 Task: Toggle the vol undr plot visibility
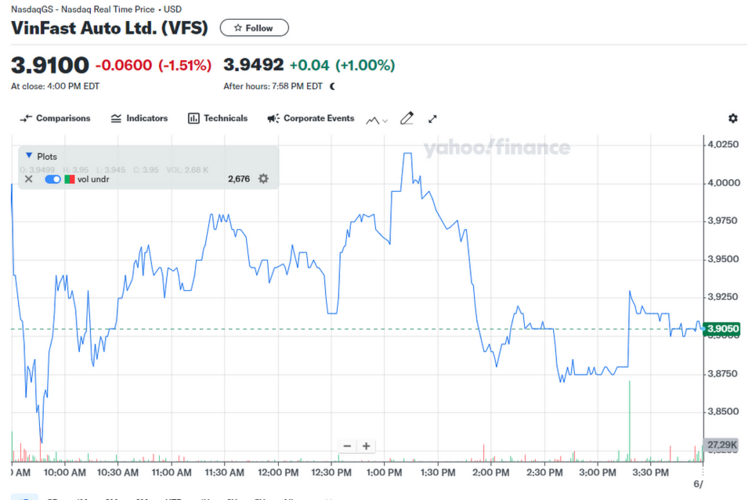[52, 179]
